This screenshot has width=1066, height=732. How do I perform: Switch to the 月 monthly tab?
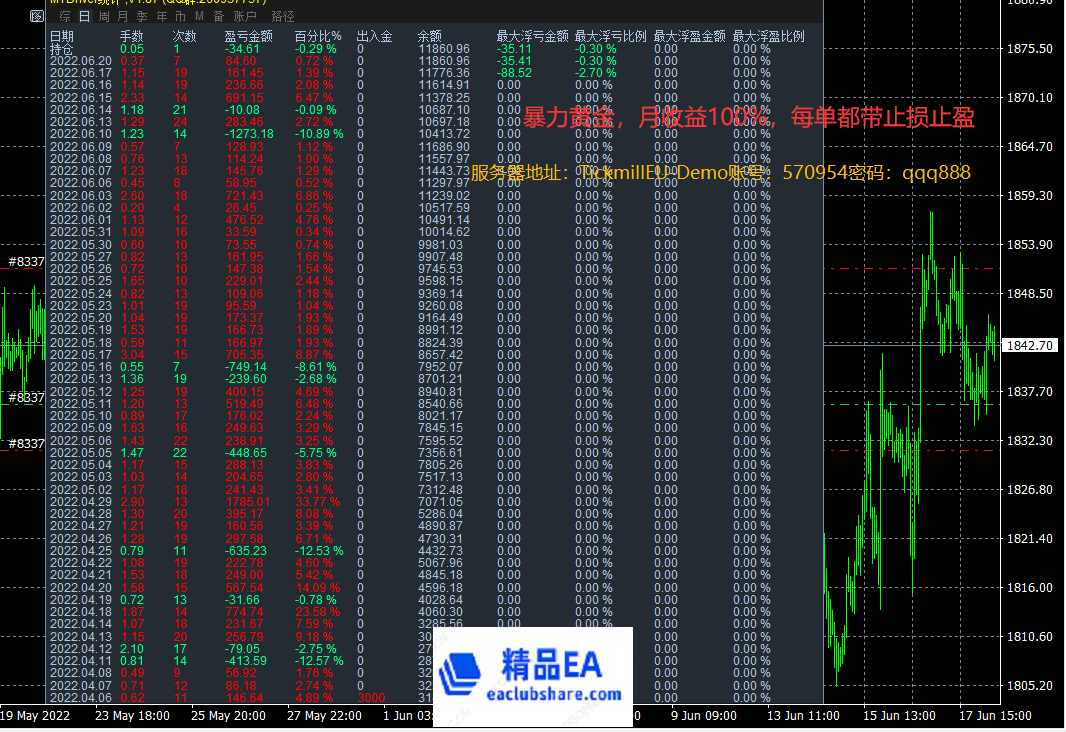pyautogui.click(x=123, y=16)
